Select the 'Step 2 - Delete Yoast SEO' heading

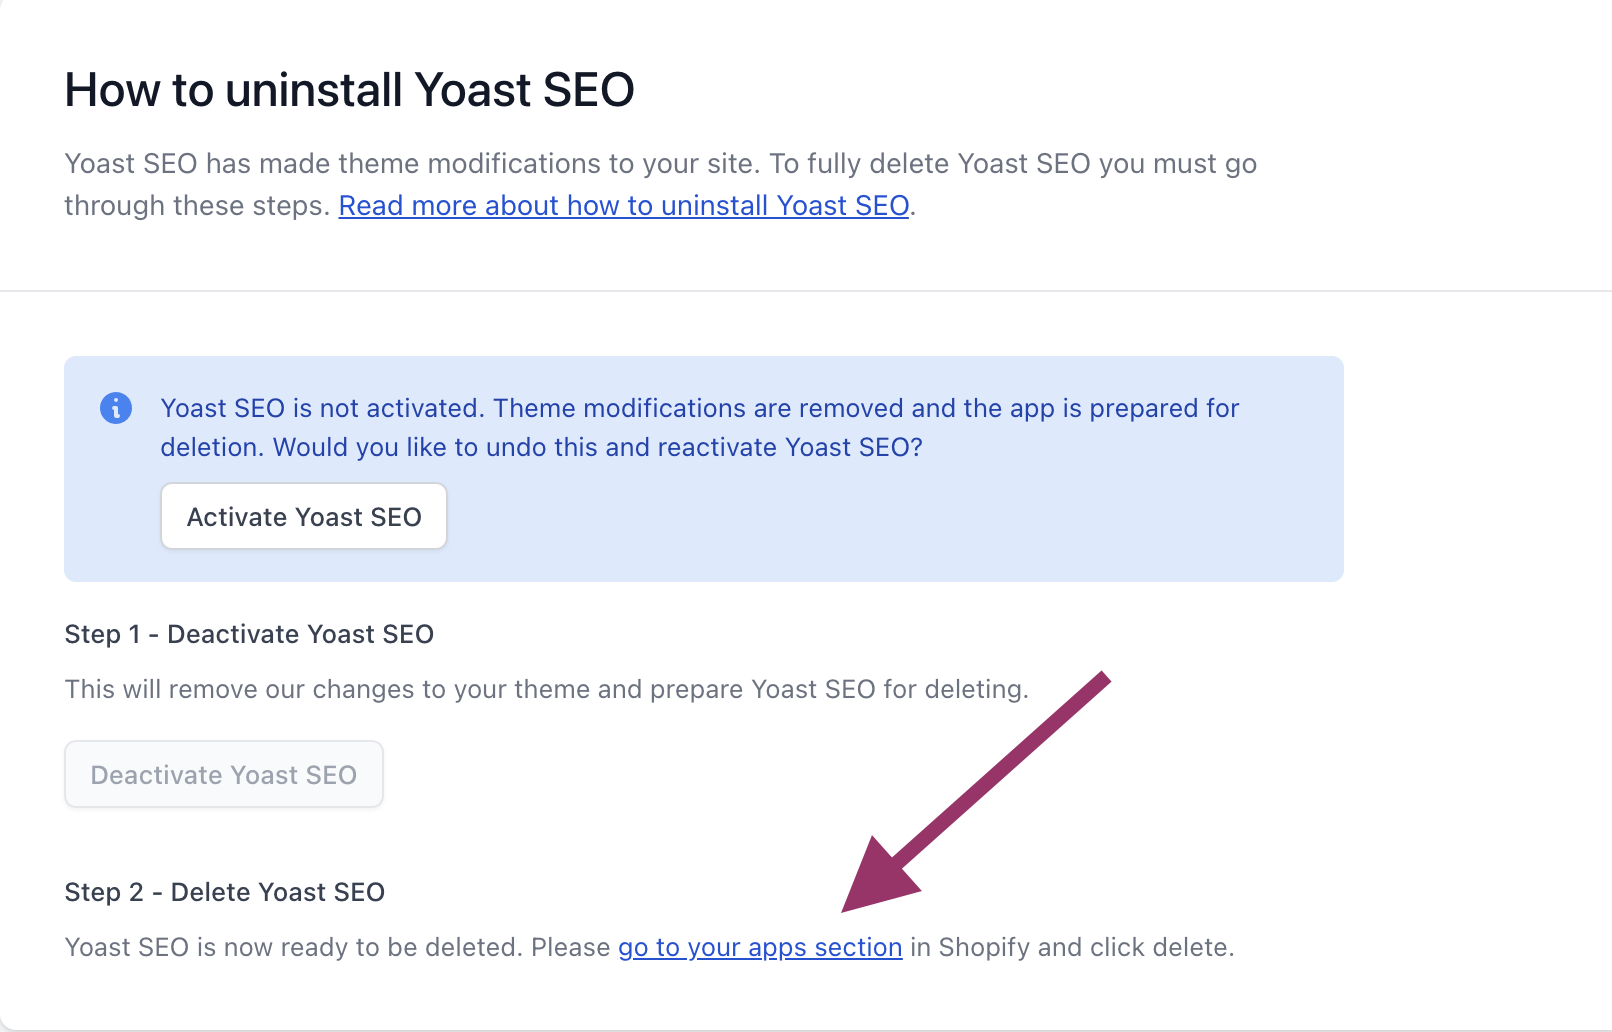[225, 892]
